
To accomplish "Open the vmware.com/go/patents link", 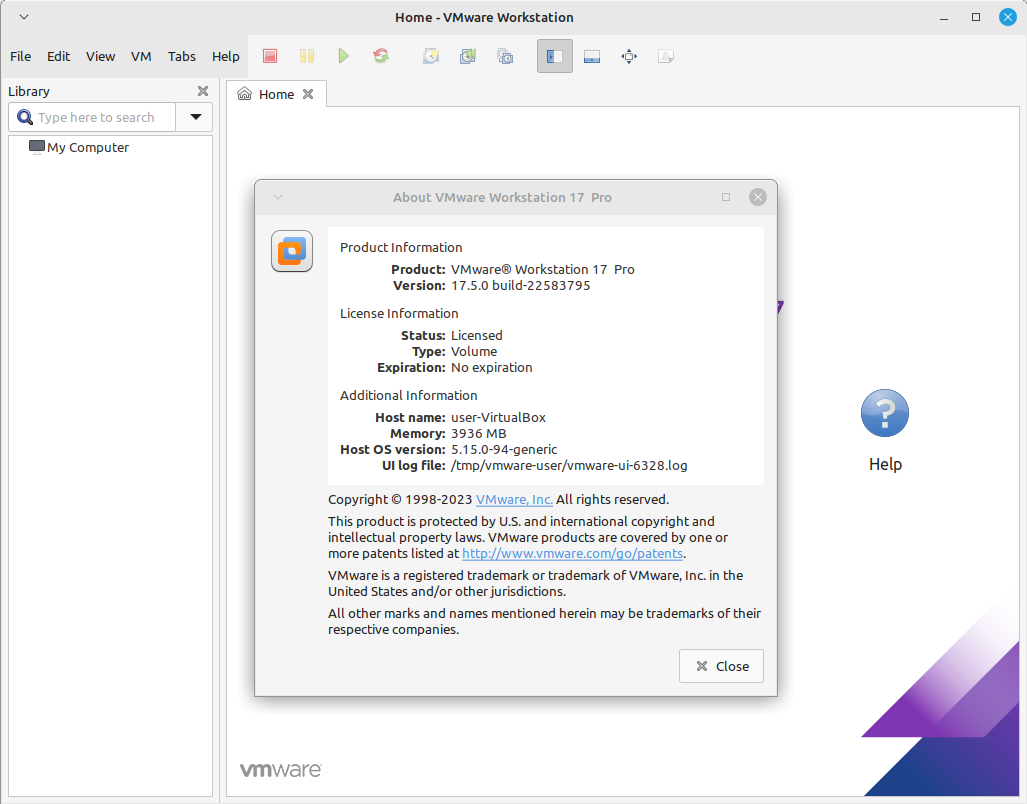I will [x=572, y=553].
